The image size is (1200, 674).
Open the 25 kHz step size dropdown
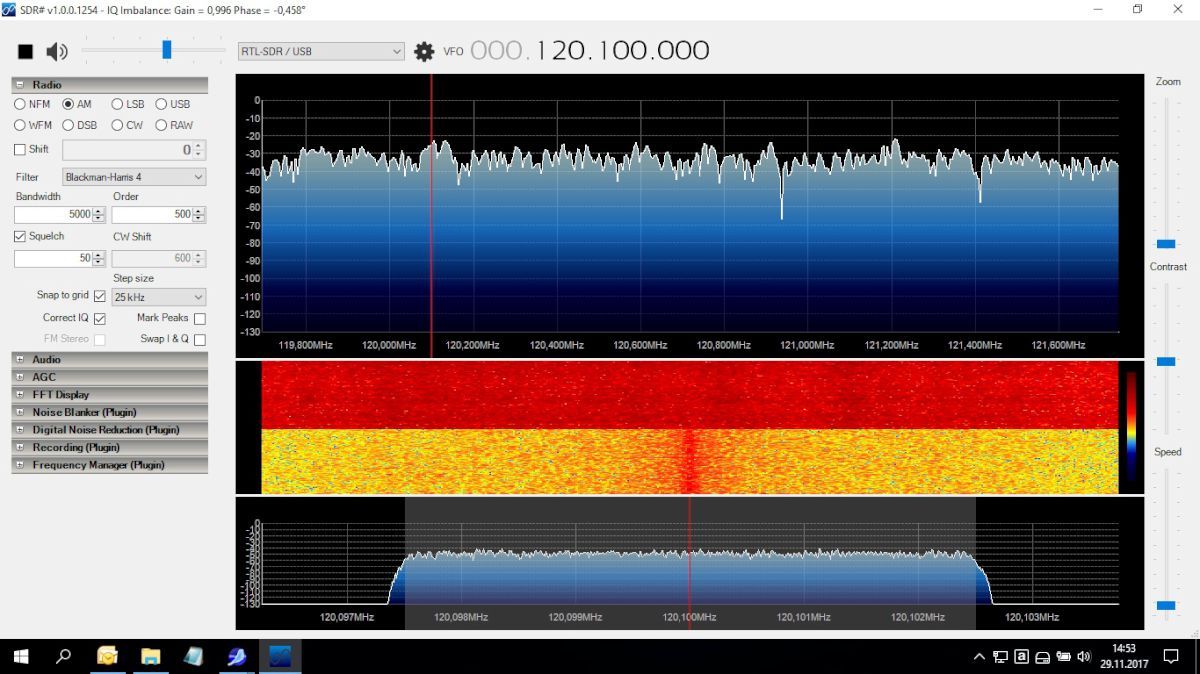159,297
